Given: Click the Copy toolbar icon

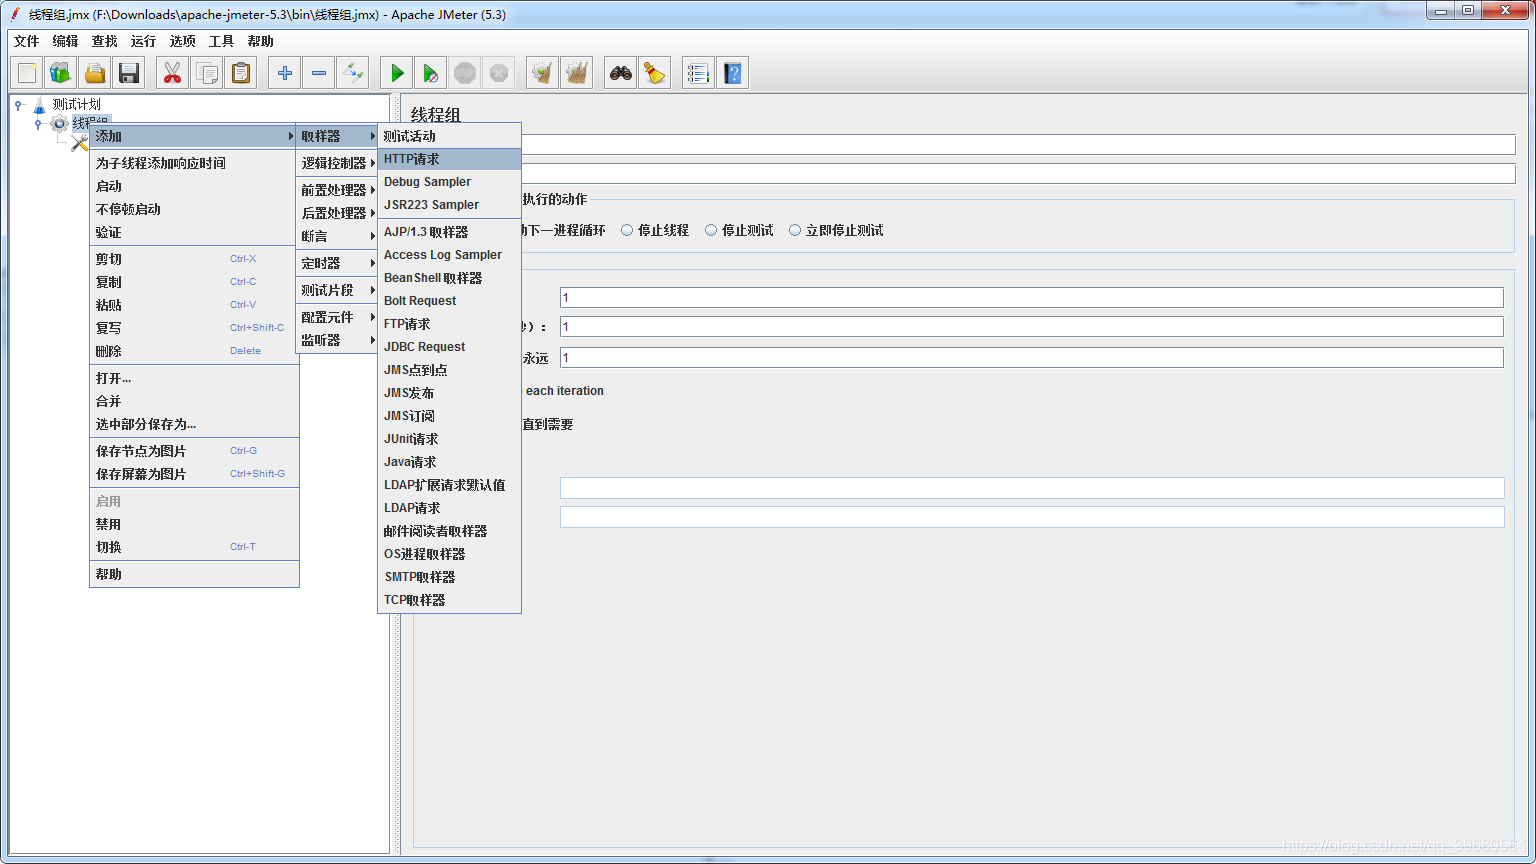Looking at the screenshot, I should click(207, 73).
